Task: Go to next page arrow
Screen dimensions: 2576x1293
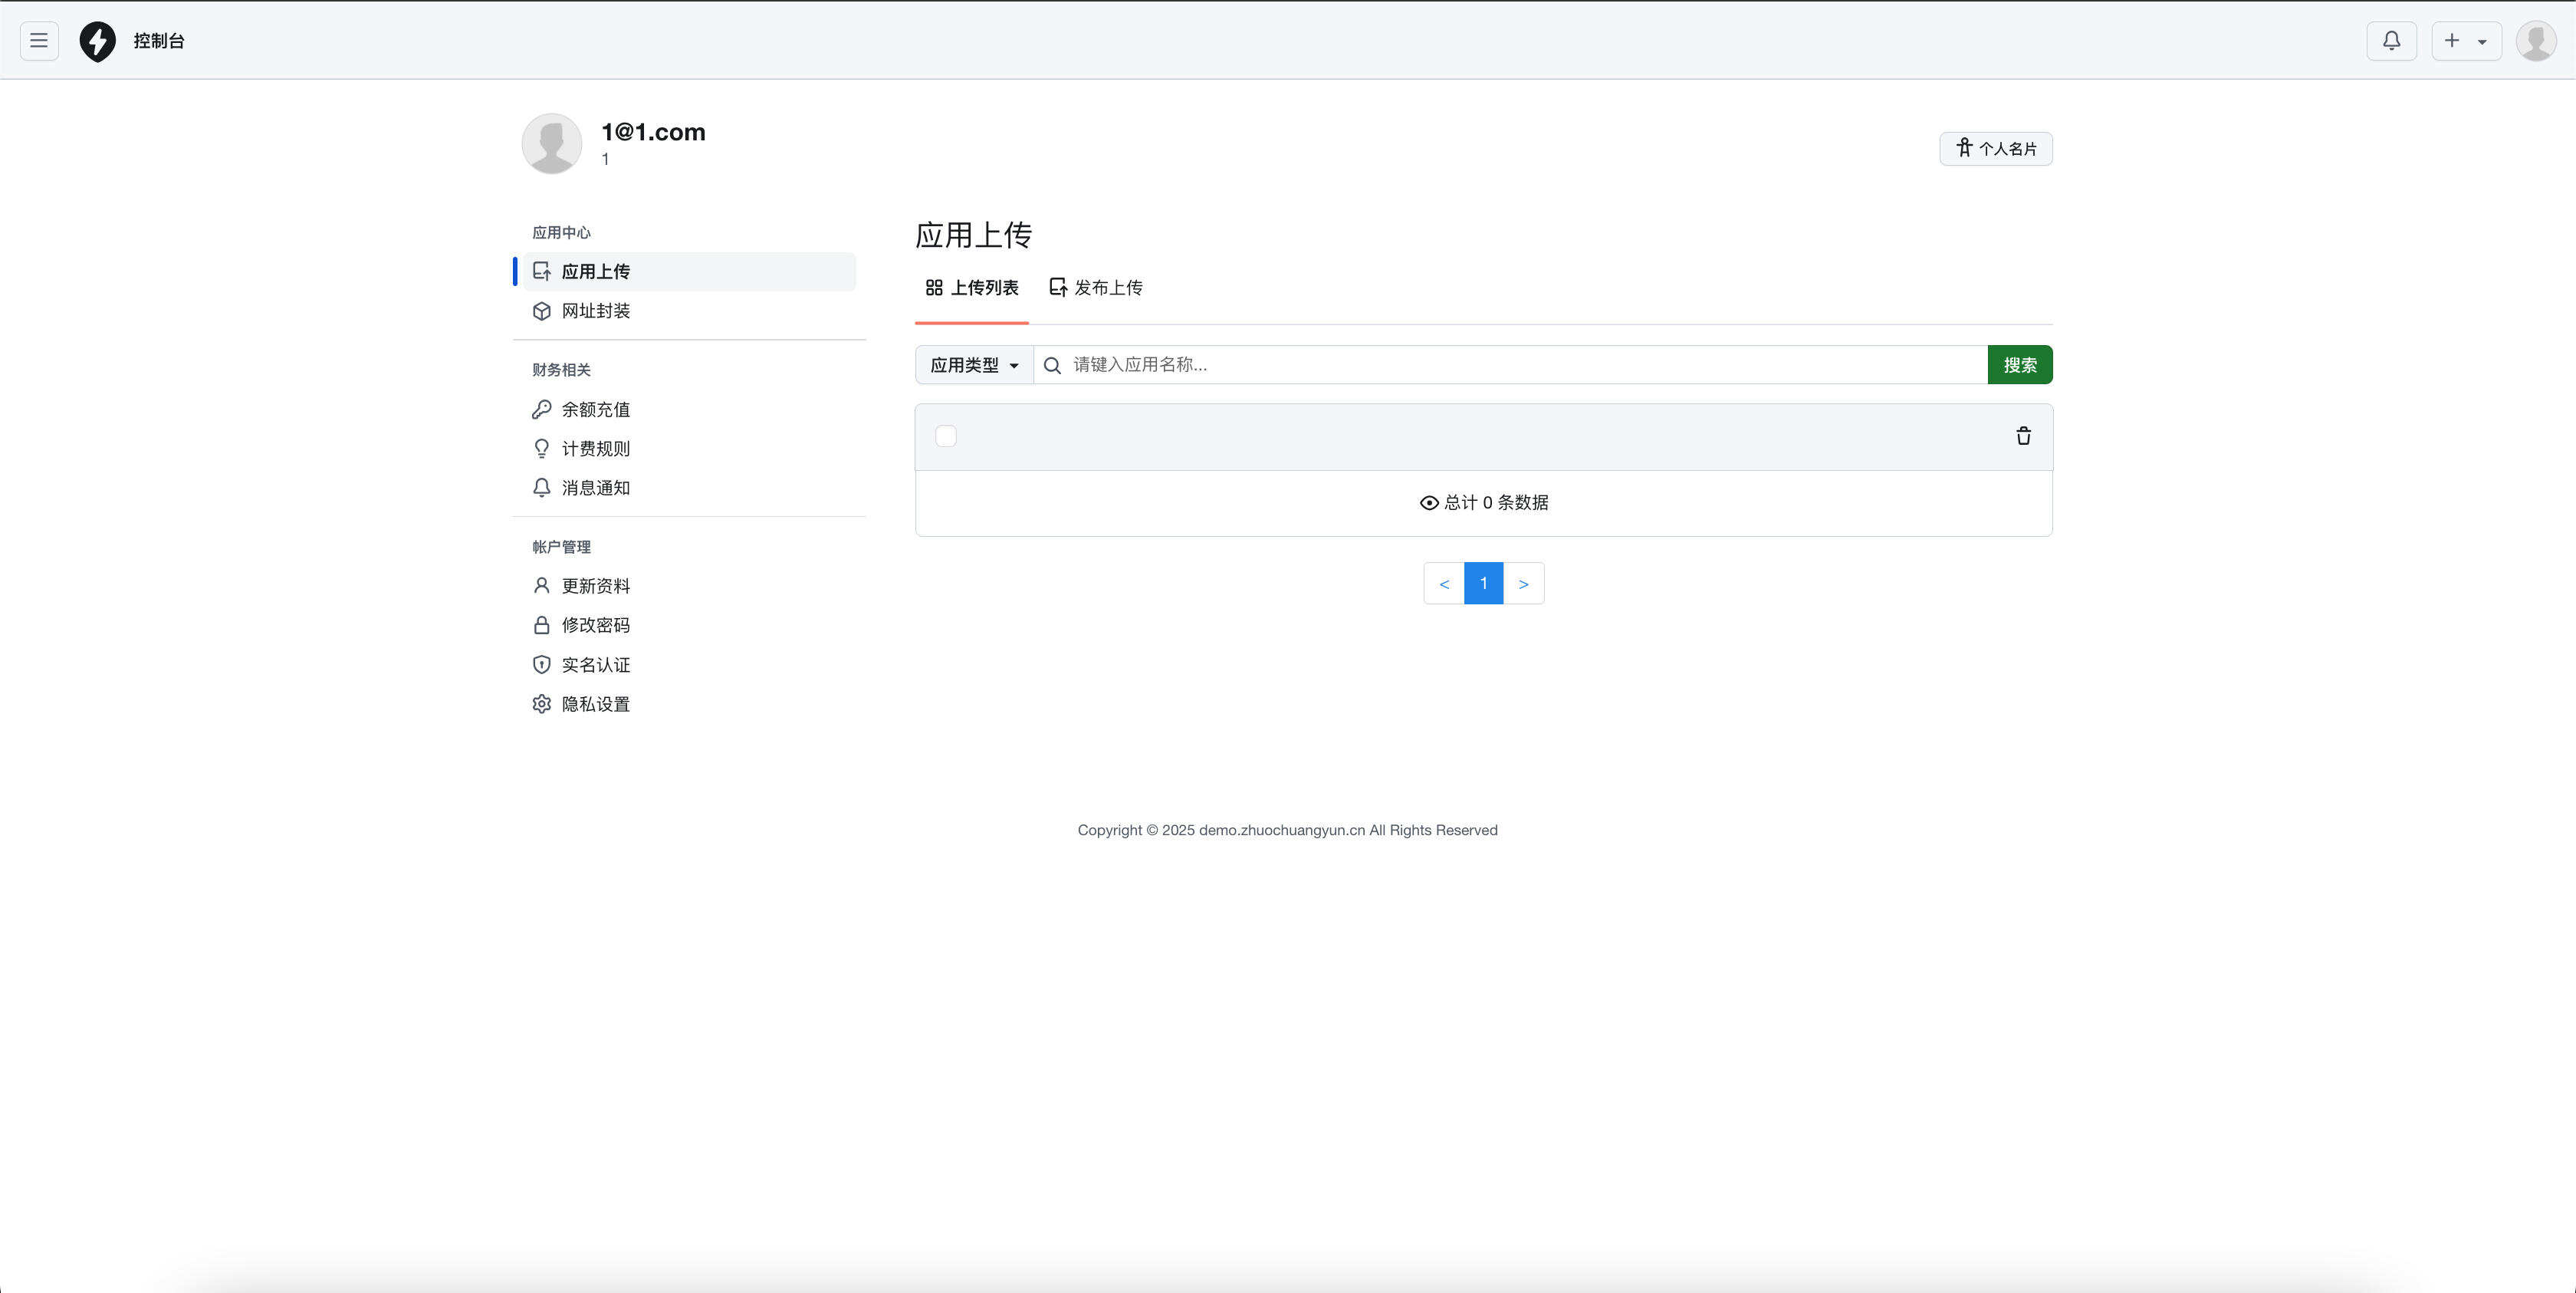Action: pos(1523,584)
